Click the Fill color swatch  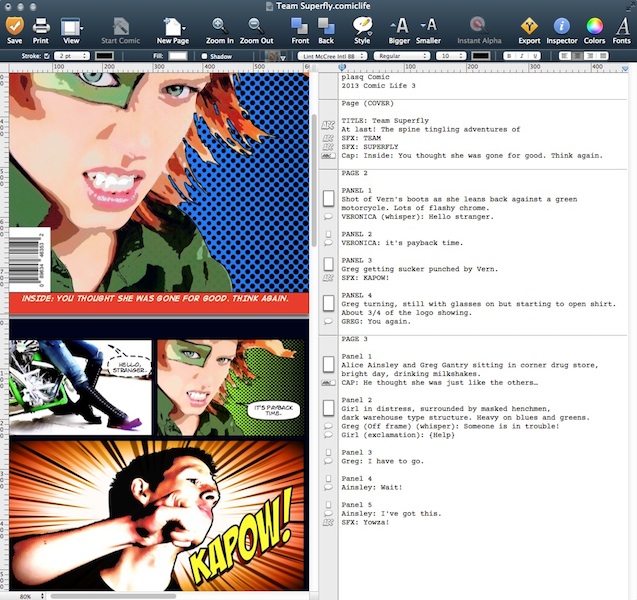[176, 56]
